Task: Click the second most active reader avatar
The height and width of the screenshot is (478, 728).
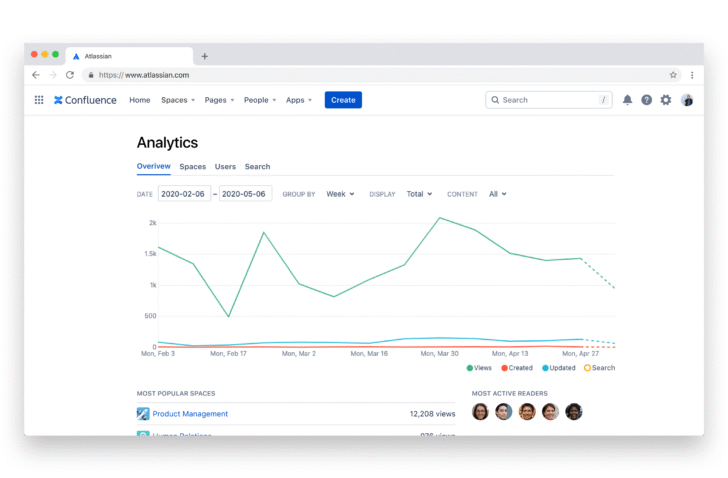Action: [x=503, y=411]
